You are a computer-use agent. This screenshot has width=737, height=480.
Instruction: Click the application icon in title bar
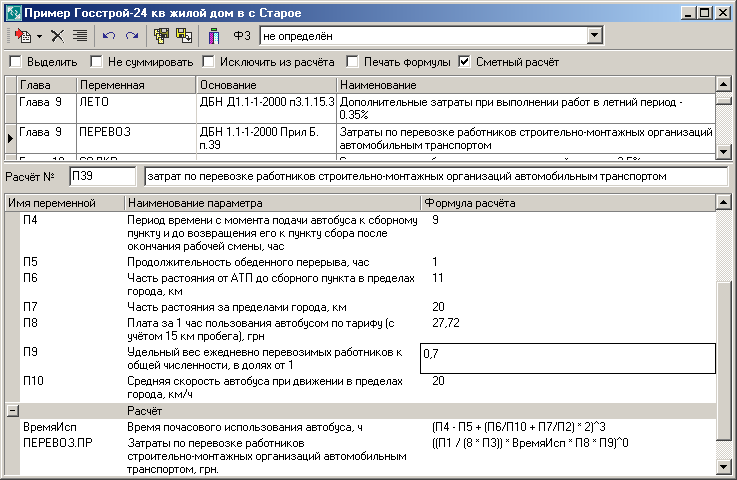13,13
